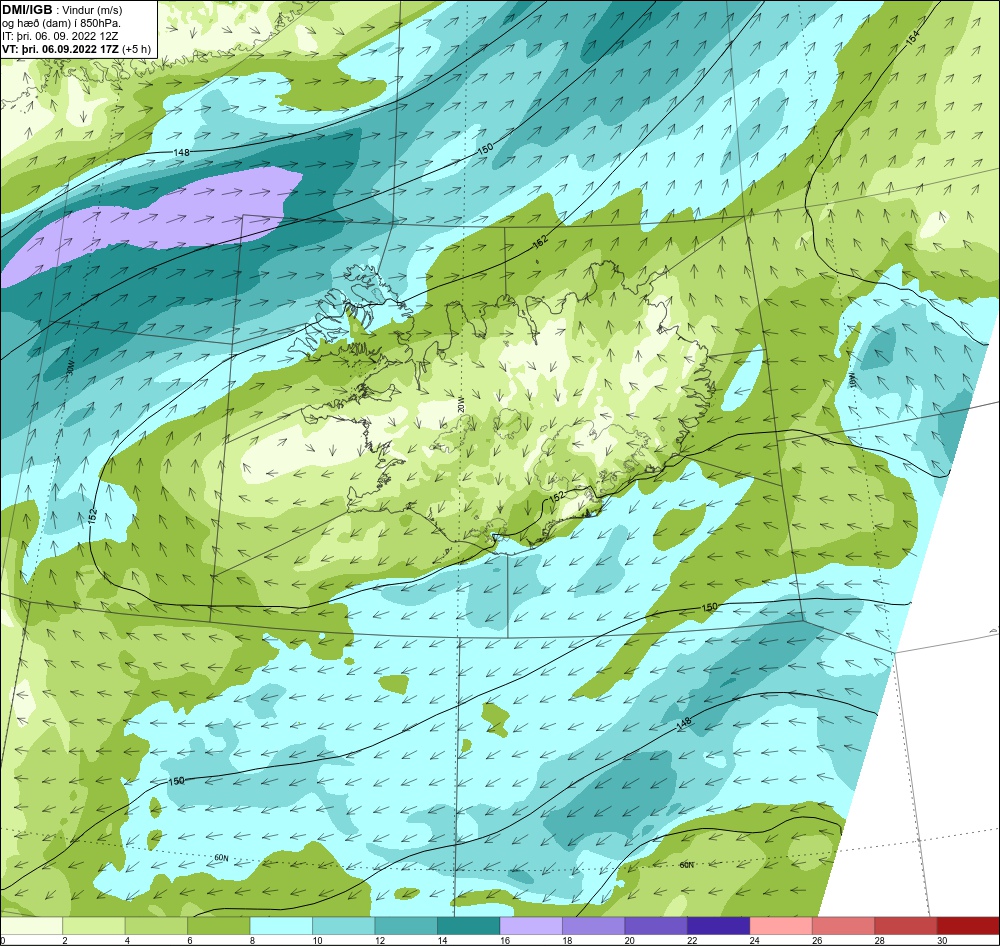This screenshot has width=1000, height=946.
Task: Click the 28–30 m/s red legend swatch
Action: pyautogui.click(x=907, y=925)
